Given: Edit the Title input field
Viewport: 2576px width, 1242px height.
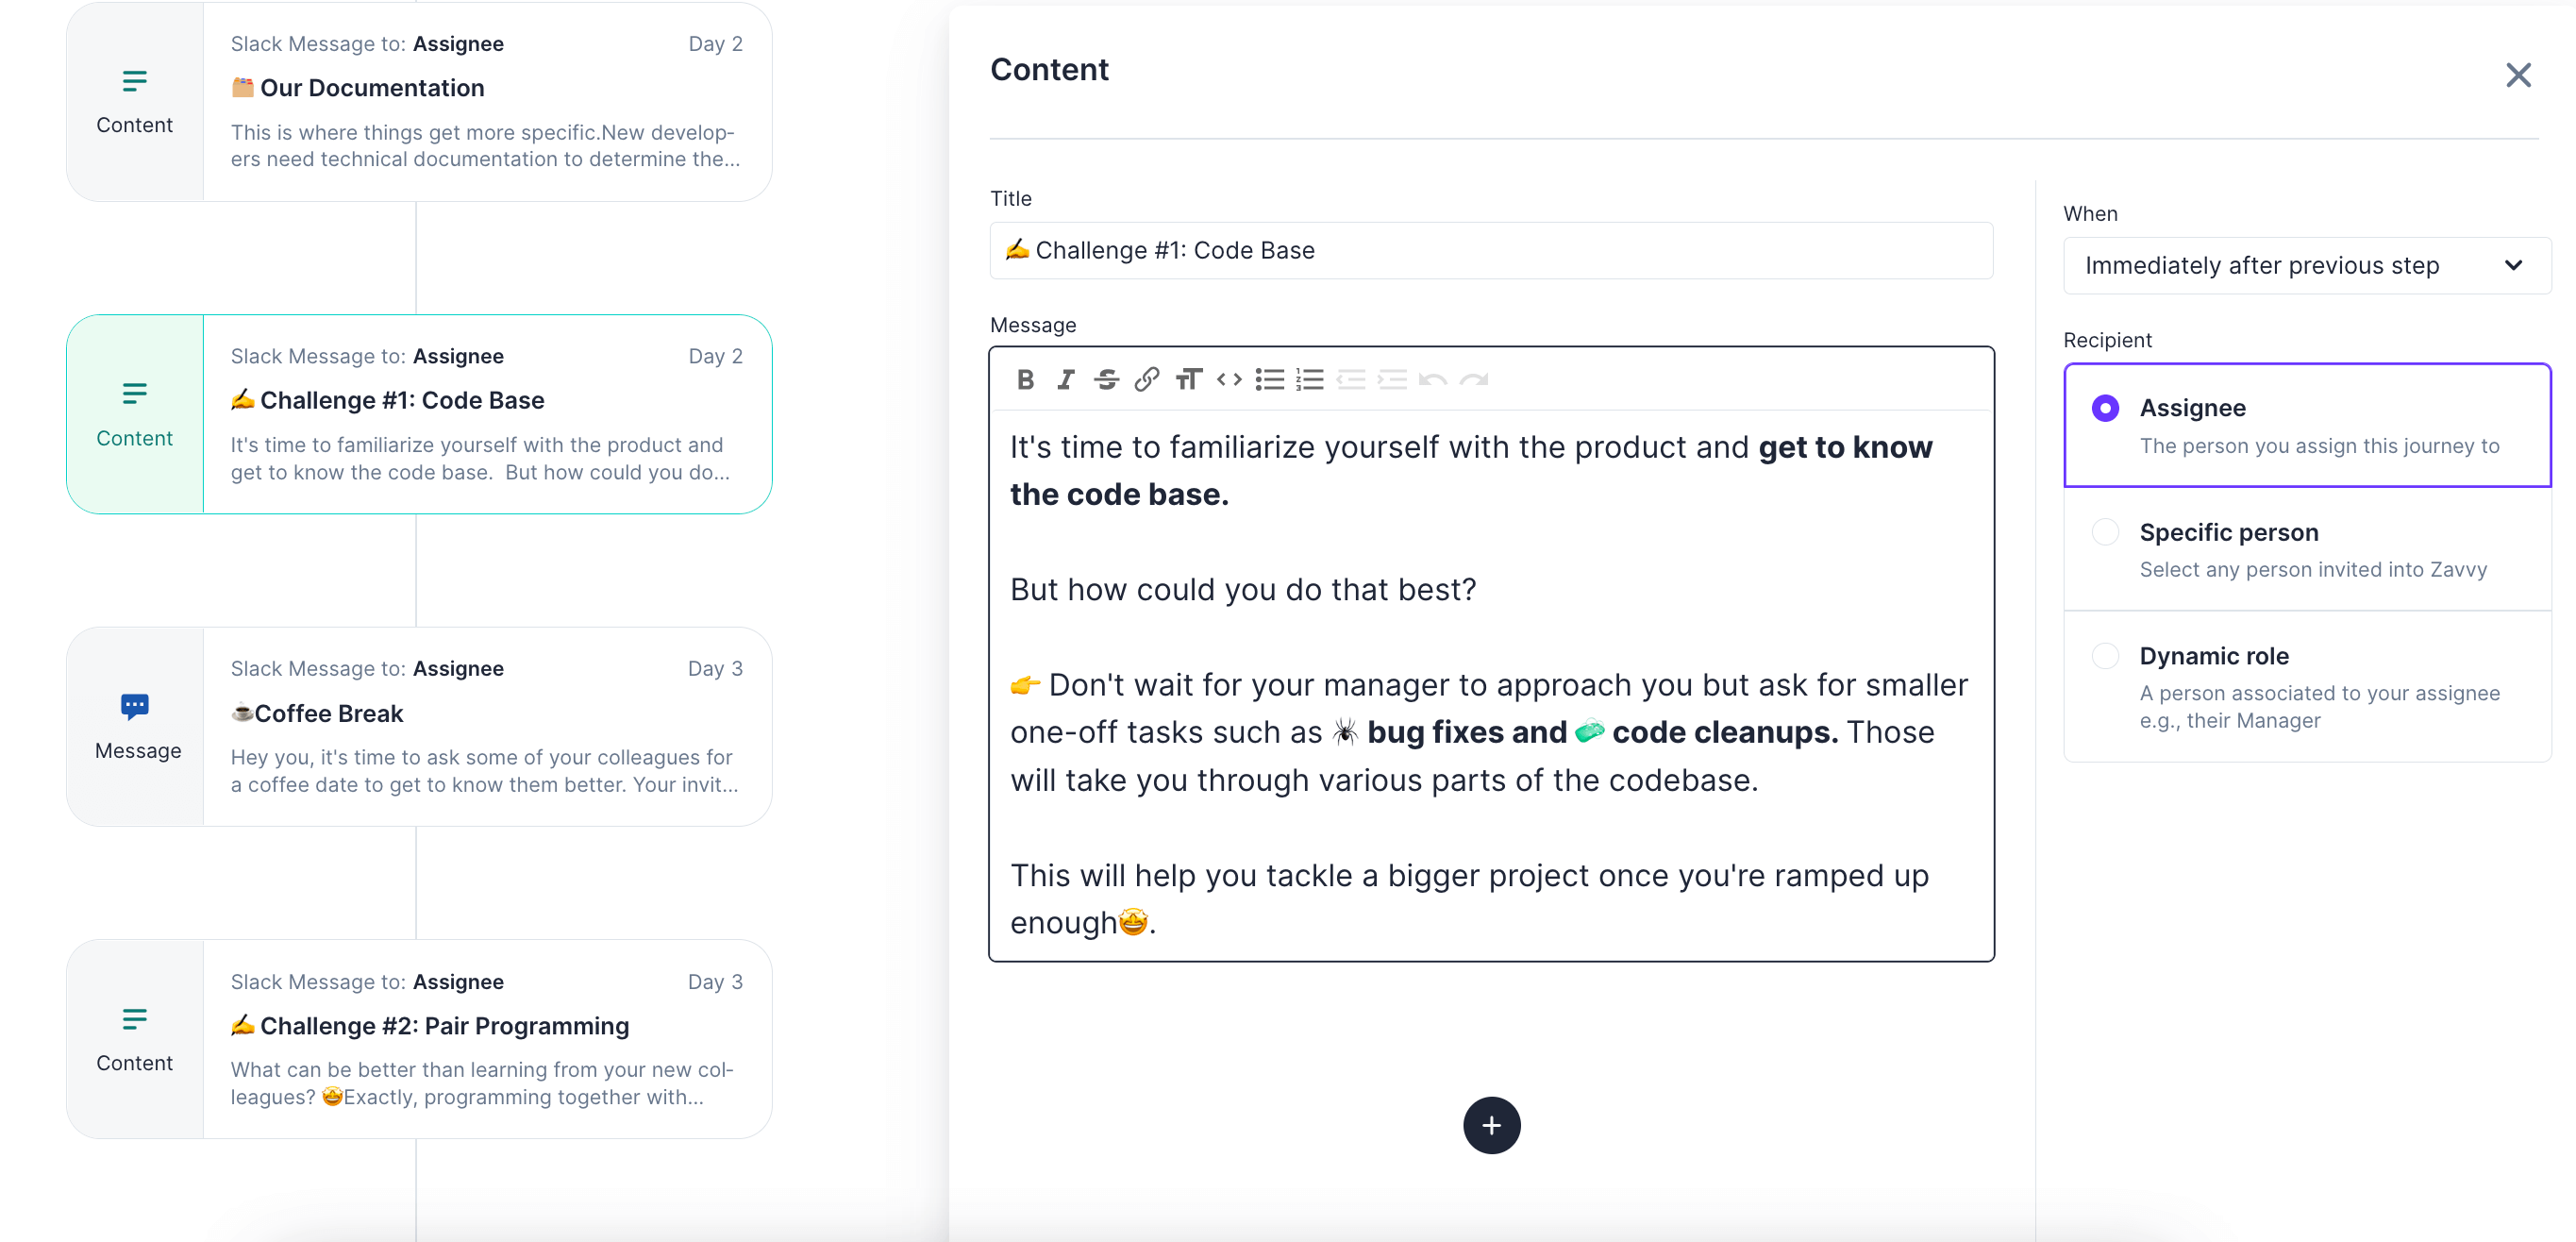Looking at the screenshot, I should (x=1490, y=251).
